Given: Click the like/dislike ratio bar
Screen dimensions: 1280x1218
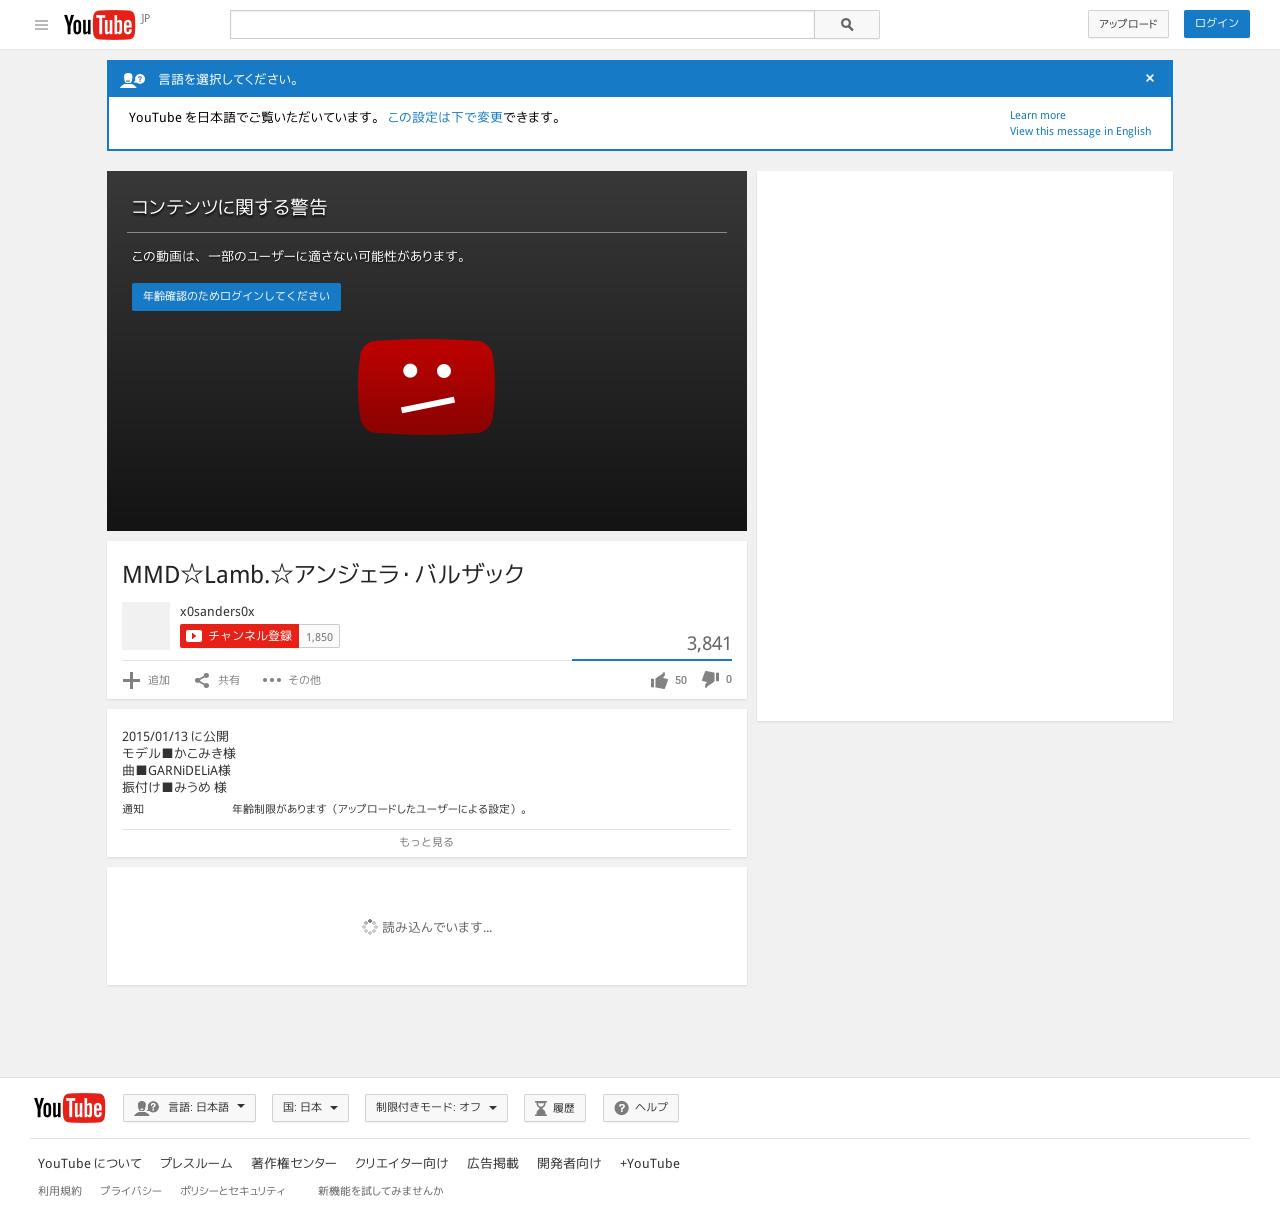Looking at the screenshot, I should 652,660.
